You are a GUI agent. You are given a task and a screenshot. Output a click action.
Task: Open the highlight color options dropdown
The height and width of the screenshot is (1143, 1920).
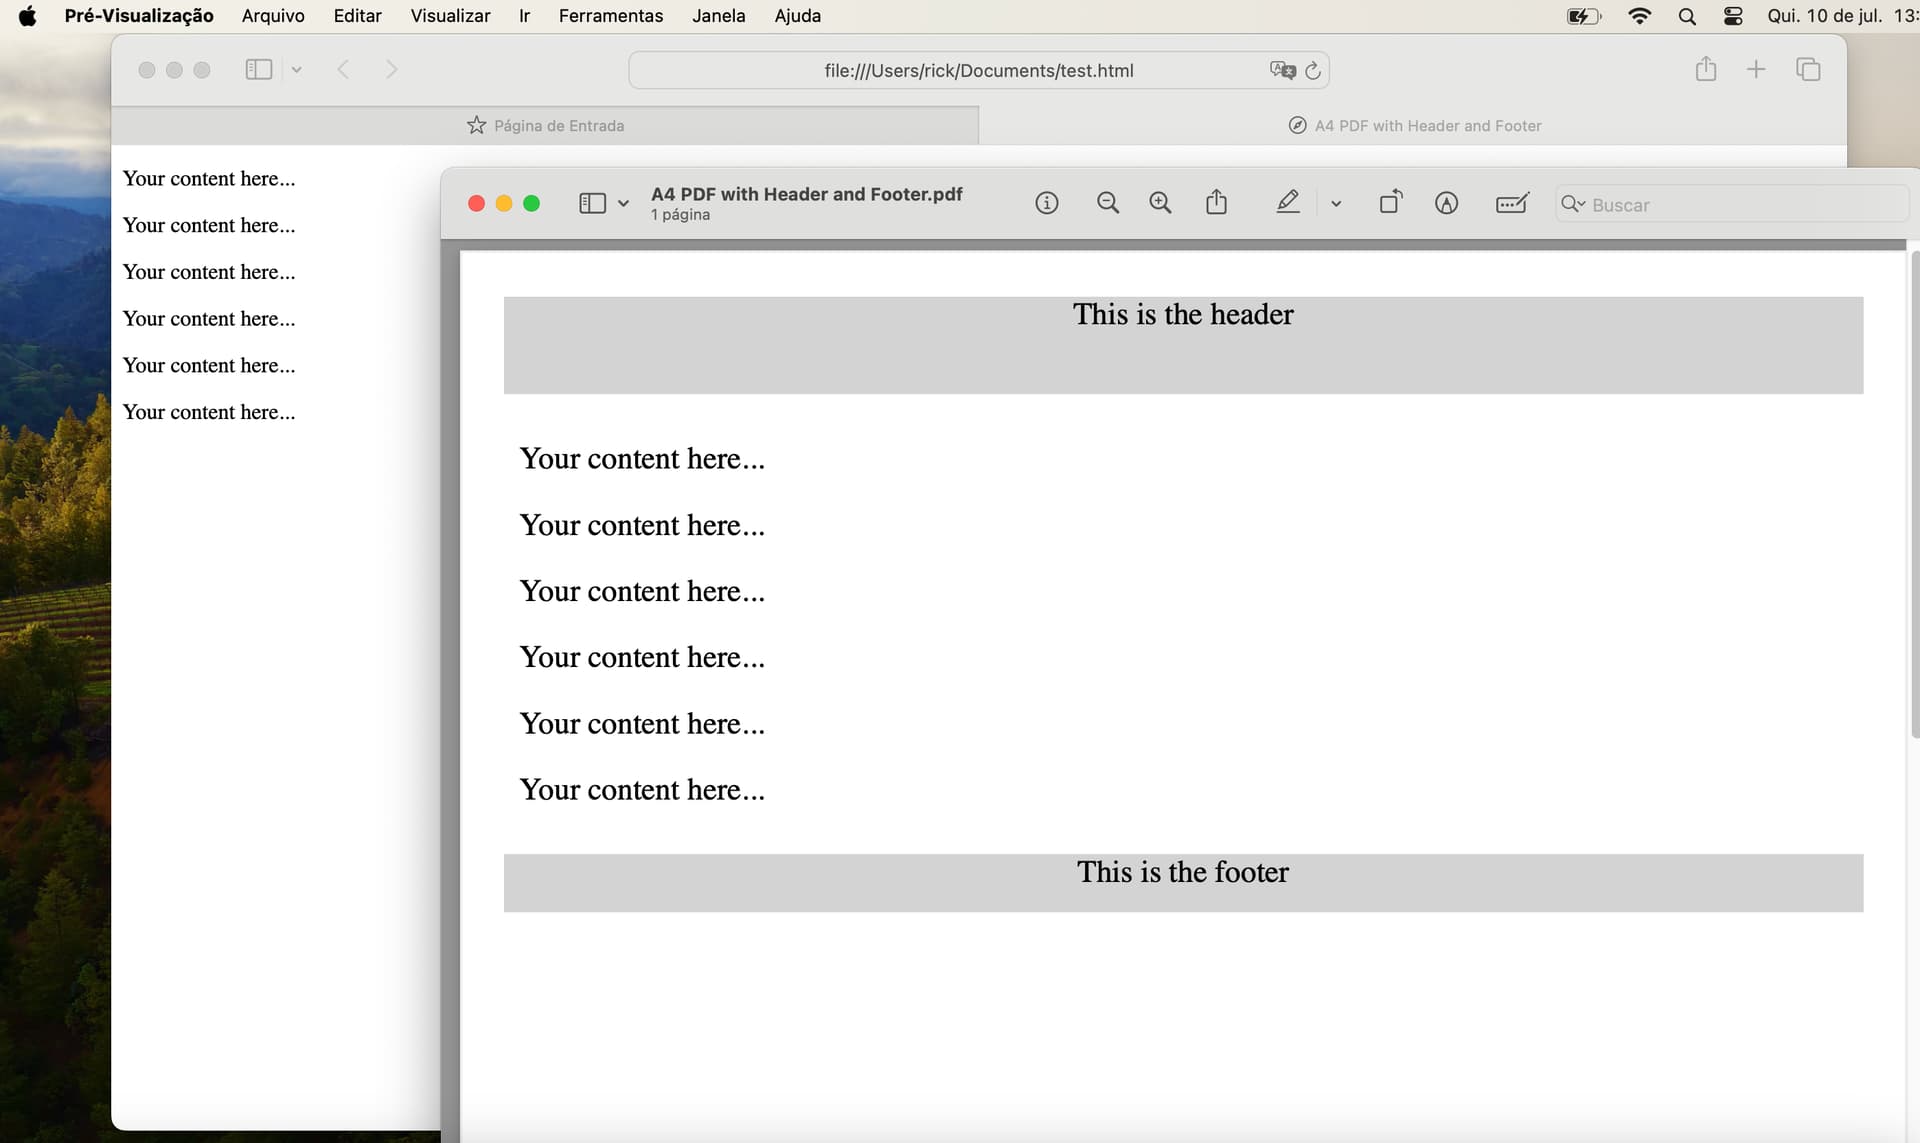(x=1336, y=204)
